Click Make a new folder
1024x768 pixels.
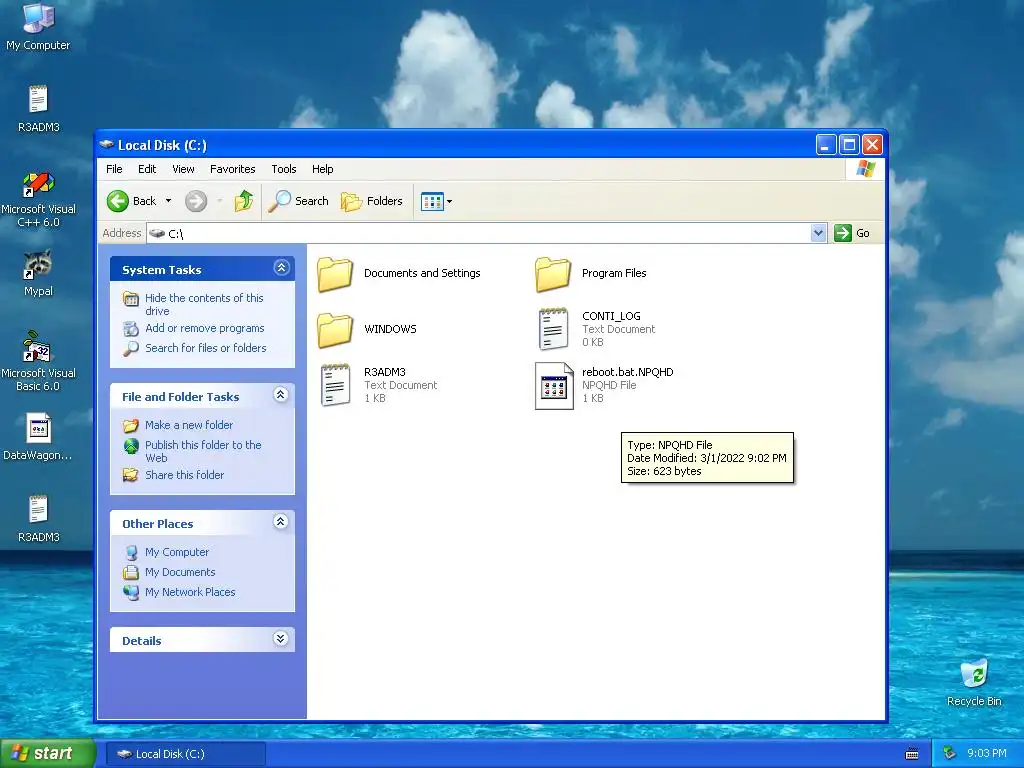[x=189, y=425]
